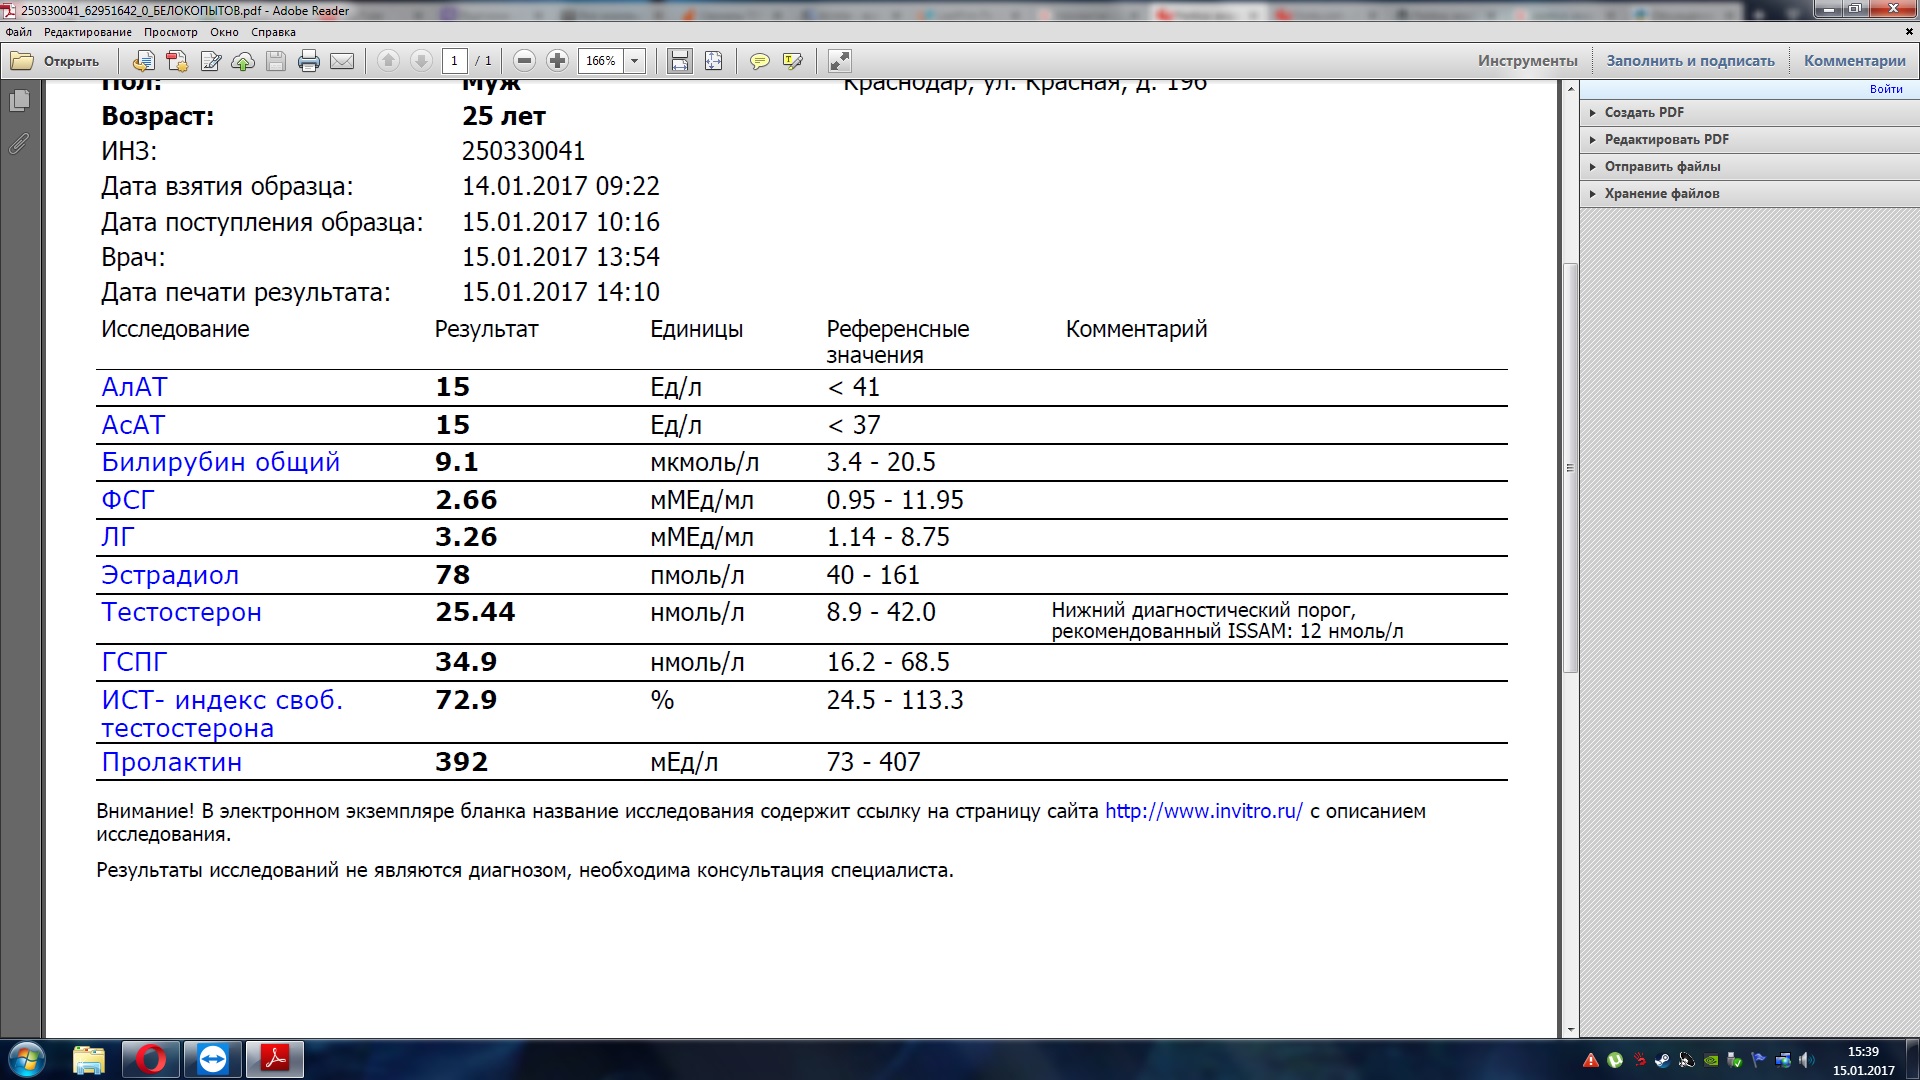The image size is (1920, 1080).
Task: Click the Print file icon
Action: [309, 61]
